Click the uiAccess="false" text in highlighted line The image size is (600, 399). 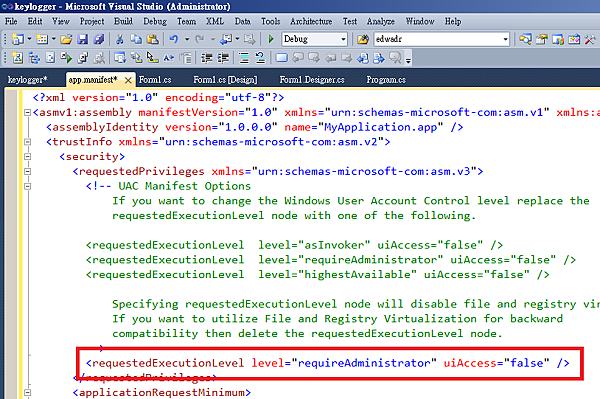click(x=496, y=363)
